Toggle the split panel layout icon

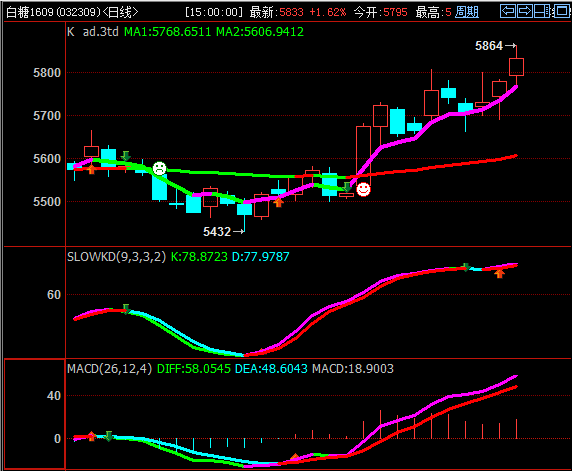pyautogui.click(x=542, y=11)
